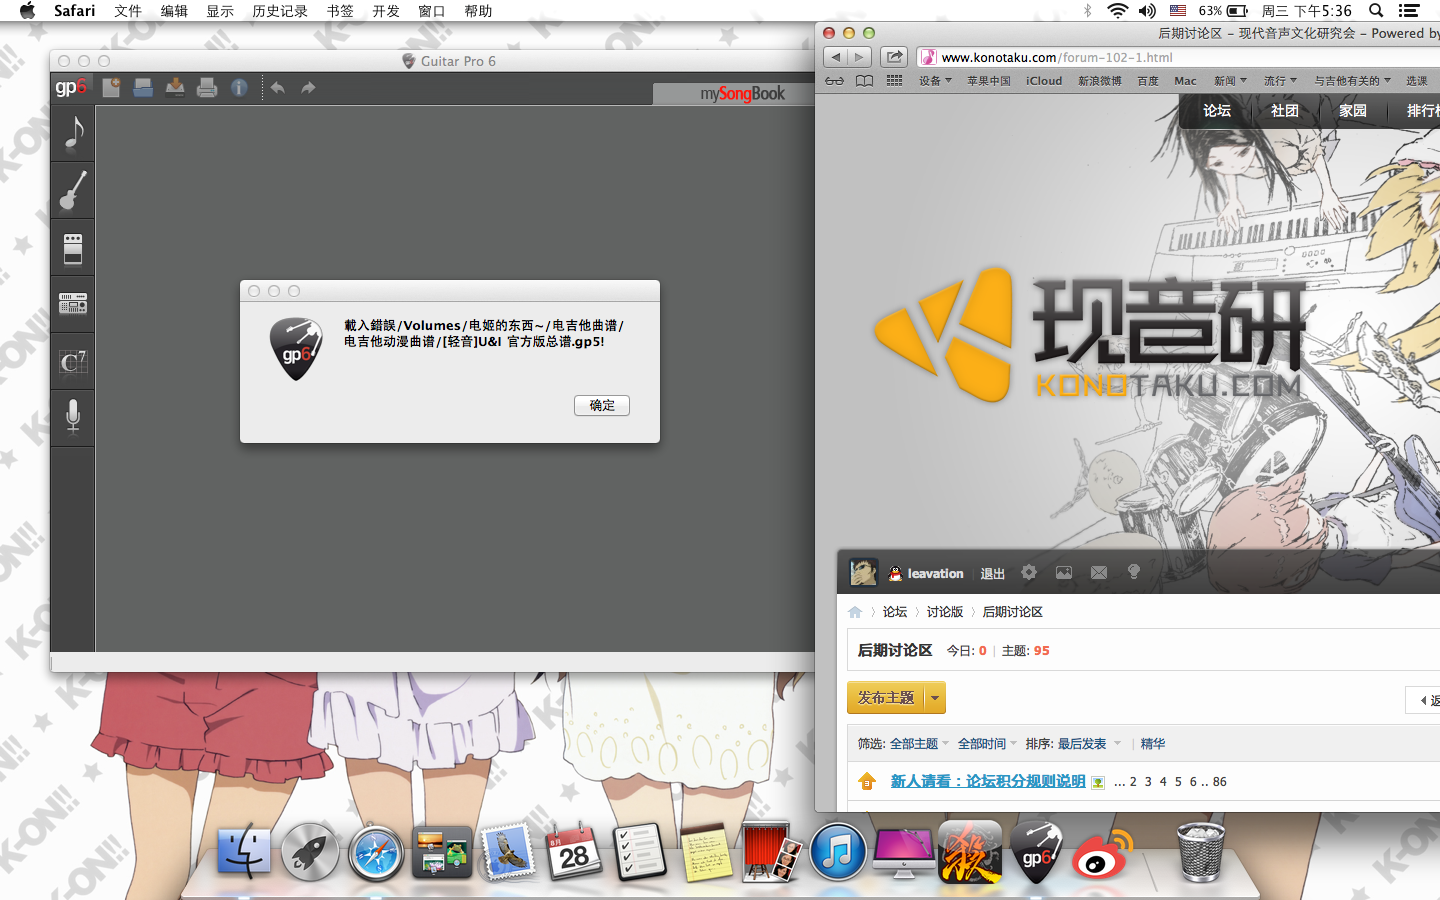Open the 书签 menu in the menu bar

(x=340, y=11)
